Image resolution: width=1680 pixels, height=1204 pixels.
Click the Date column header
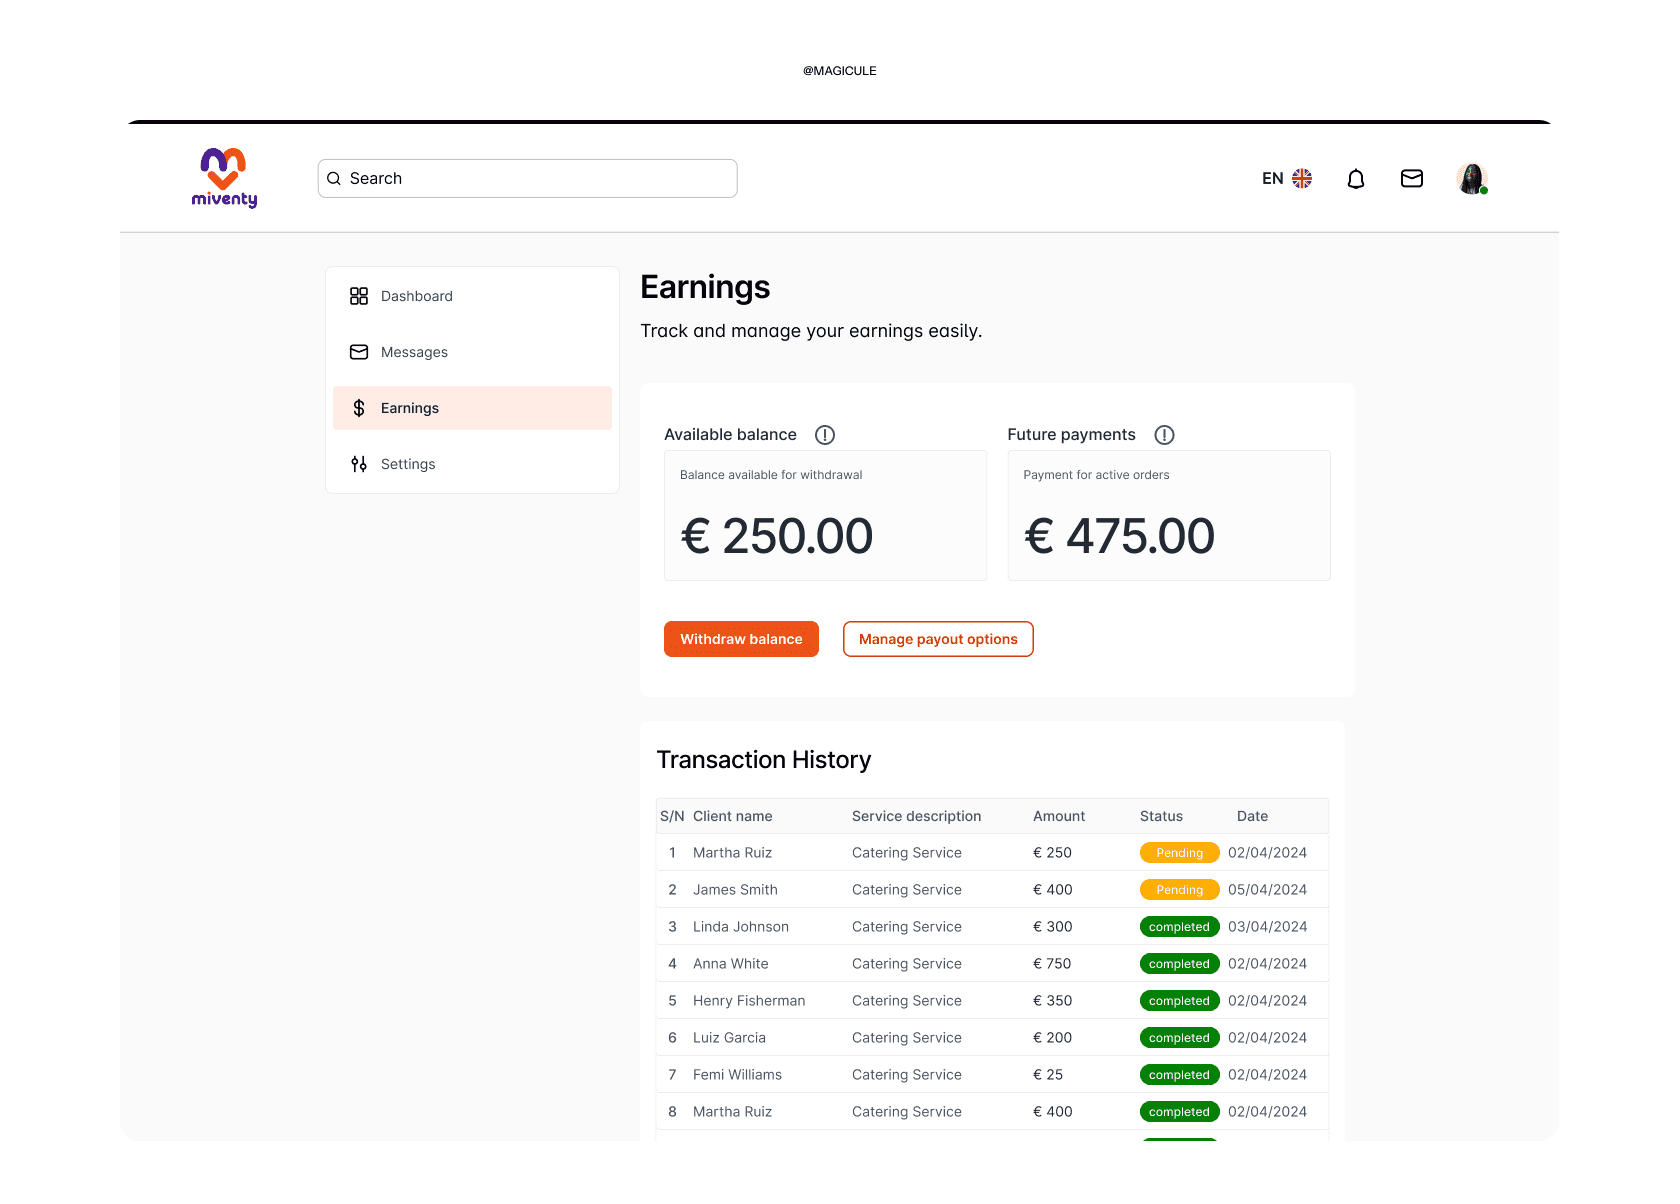coord(1252,816)
